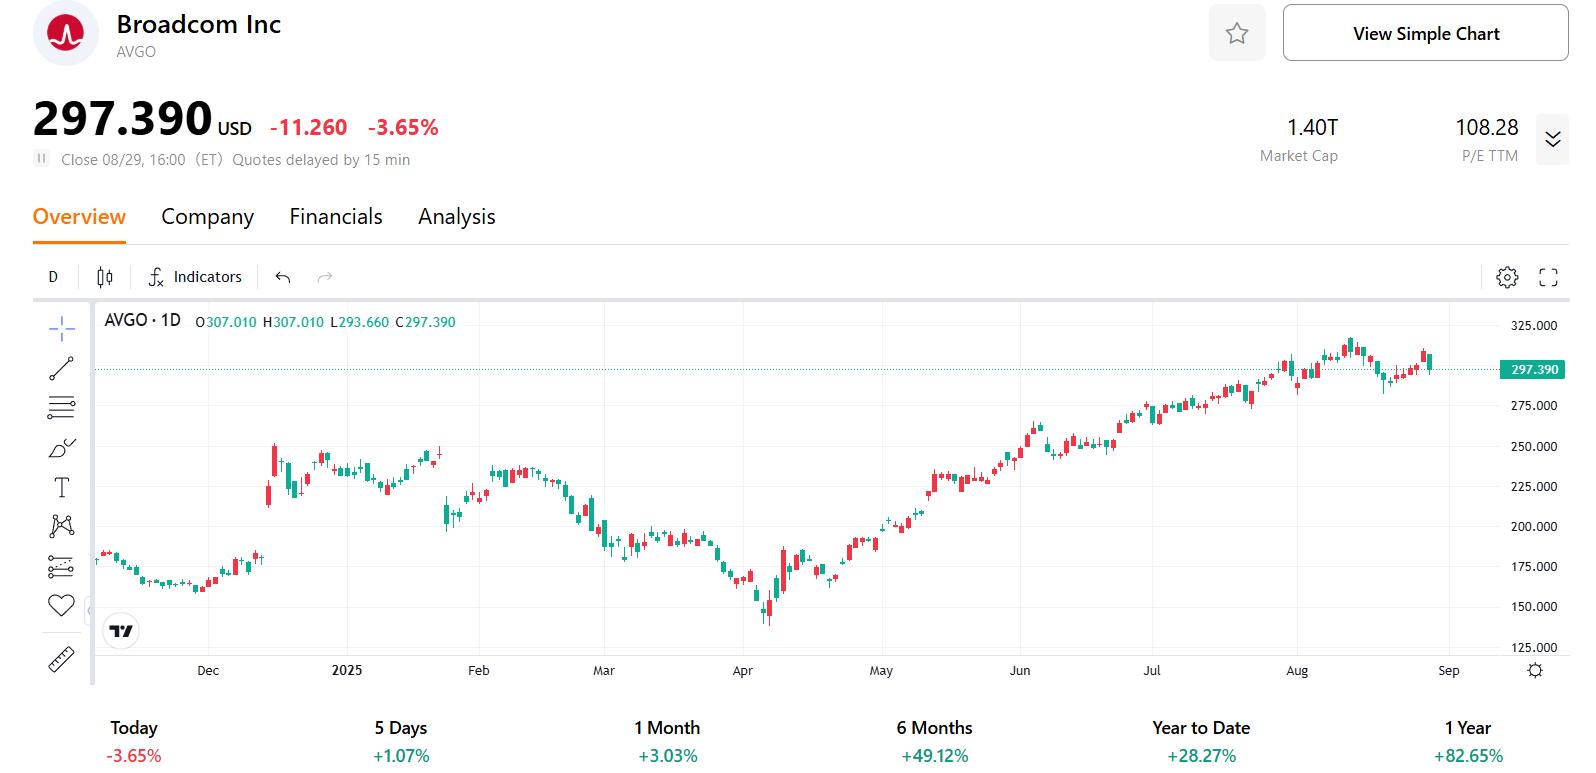
Task: Switch to the Financials tab
Action: pyautogui.click(x=335, y=216)
